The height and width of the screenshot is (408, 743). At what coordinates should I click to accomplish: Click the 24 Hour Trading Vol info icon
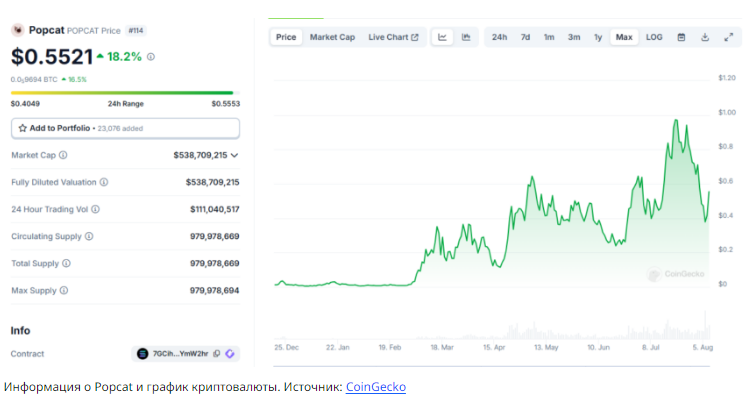coord(95,209)
